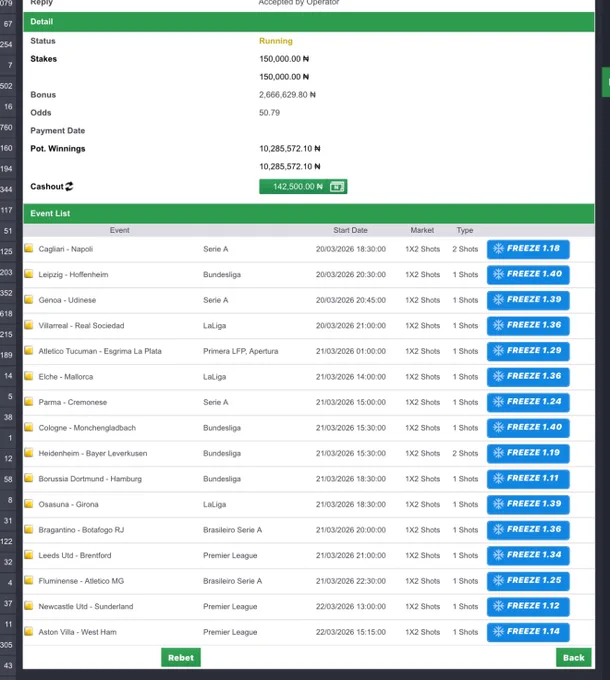Click the yellow icon beside Borussia Dortmund - Hamburg
Viewport: 610px width, 680px height.
(x=29, y=479)
